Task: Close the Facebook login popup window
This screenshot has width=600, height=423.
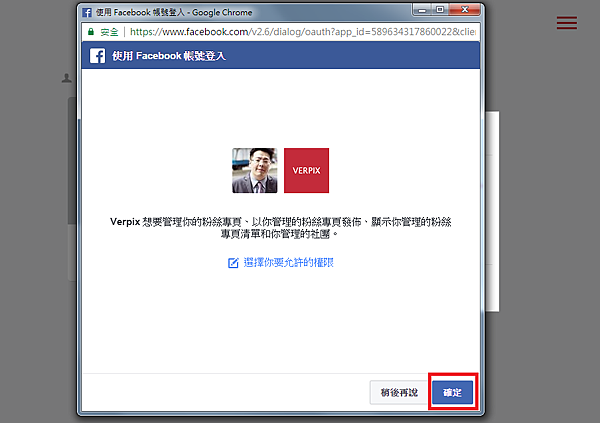Action: (x=465, y=10)
